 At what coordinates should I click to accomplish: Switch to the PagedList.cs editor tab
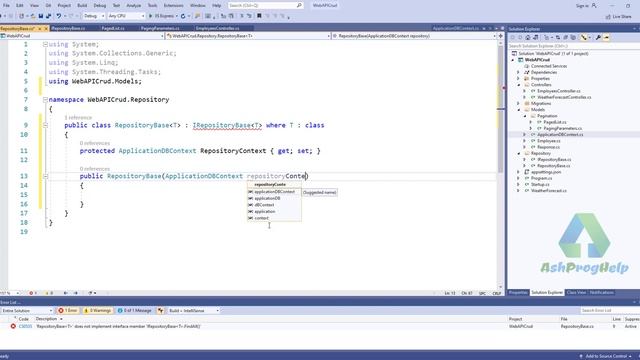(113, 28)
